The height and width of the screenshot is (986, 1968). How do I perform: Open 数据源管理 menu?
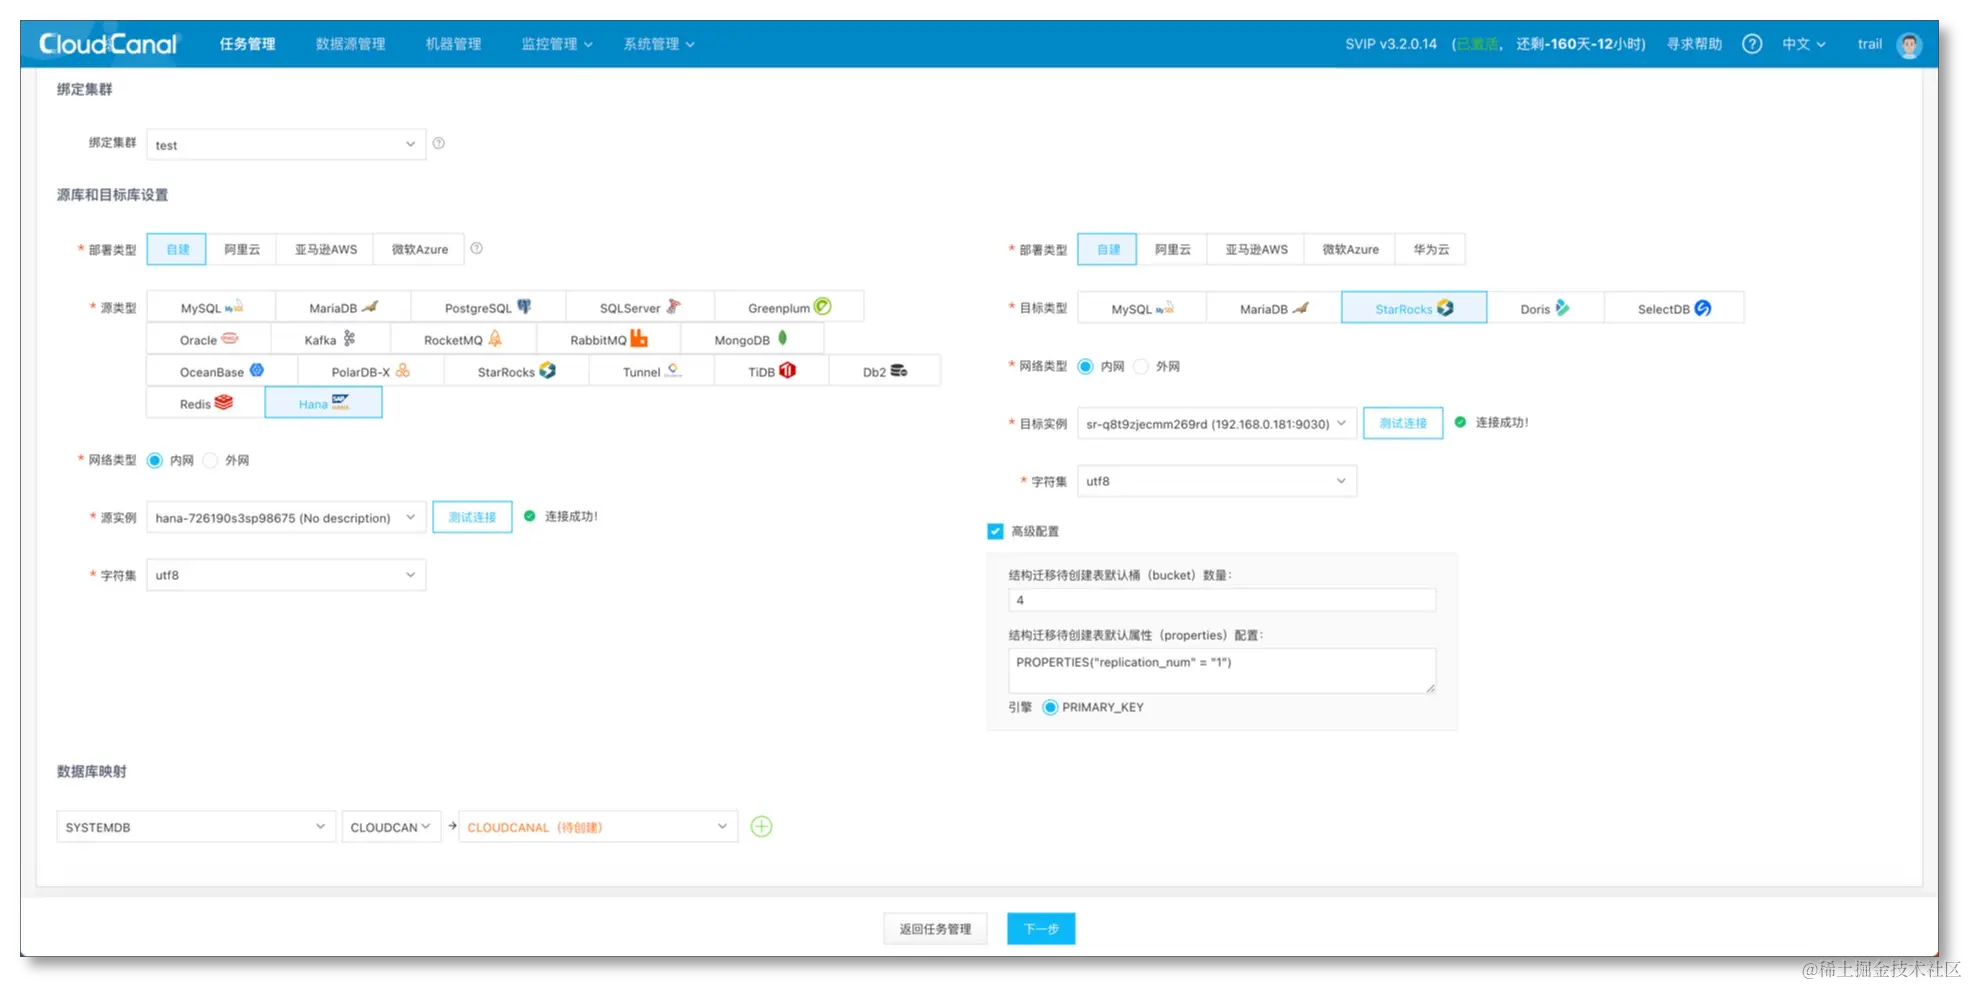350,44
